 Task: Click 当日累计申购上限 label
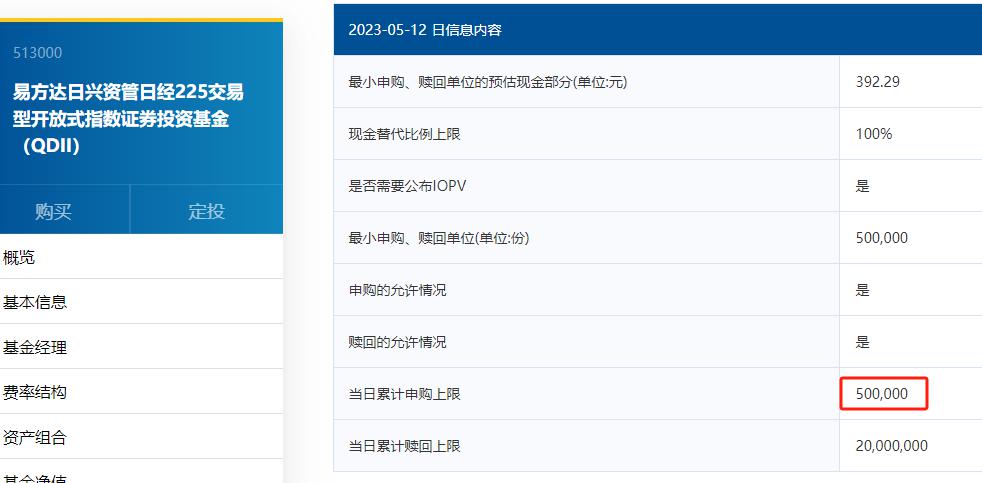pyautogui.click(x=405, y=394)
